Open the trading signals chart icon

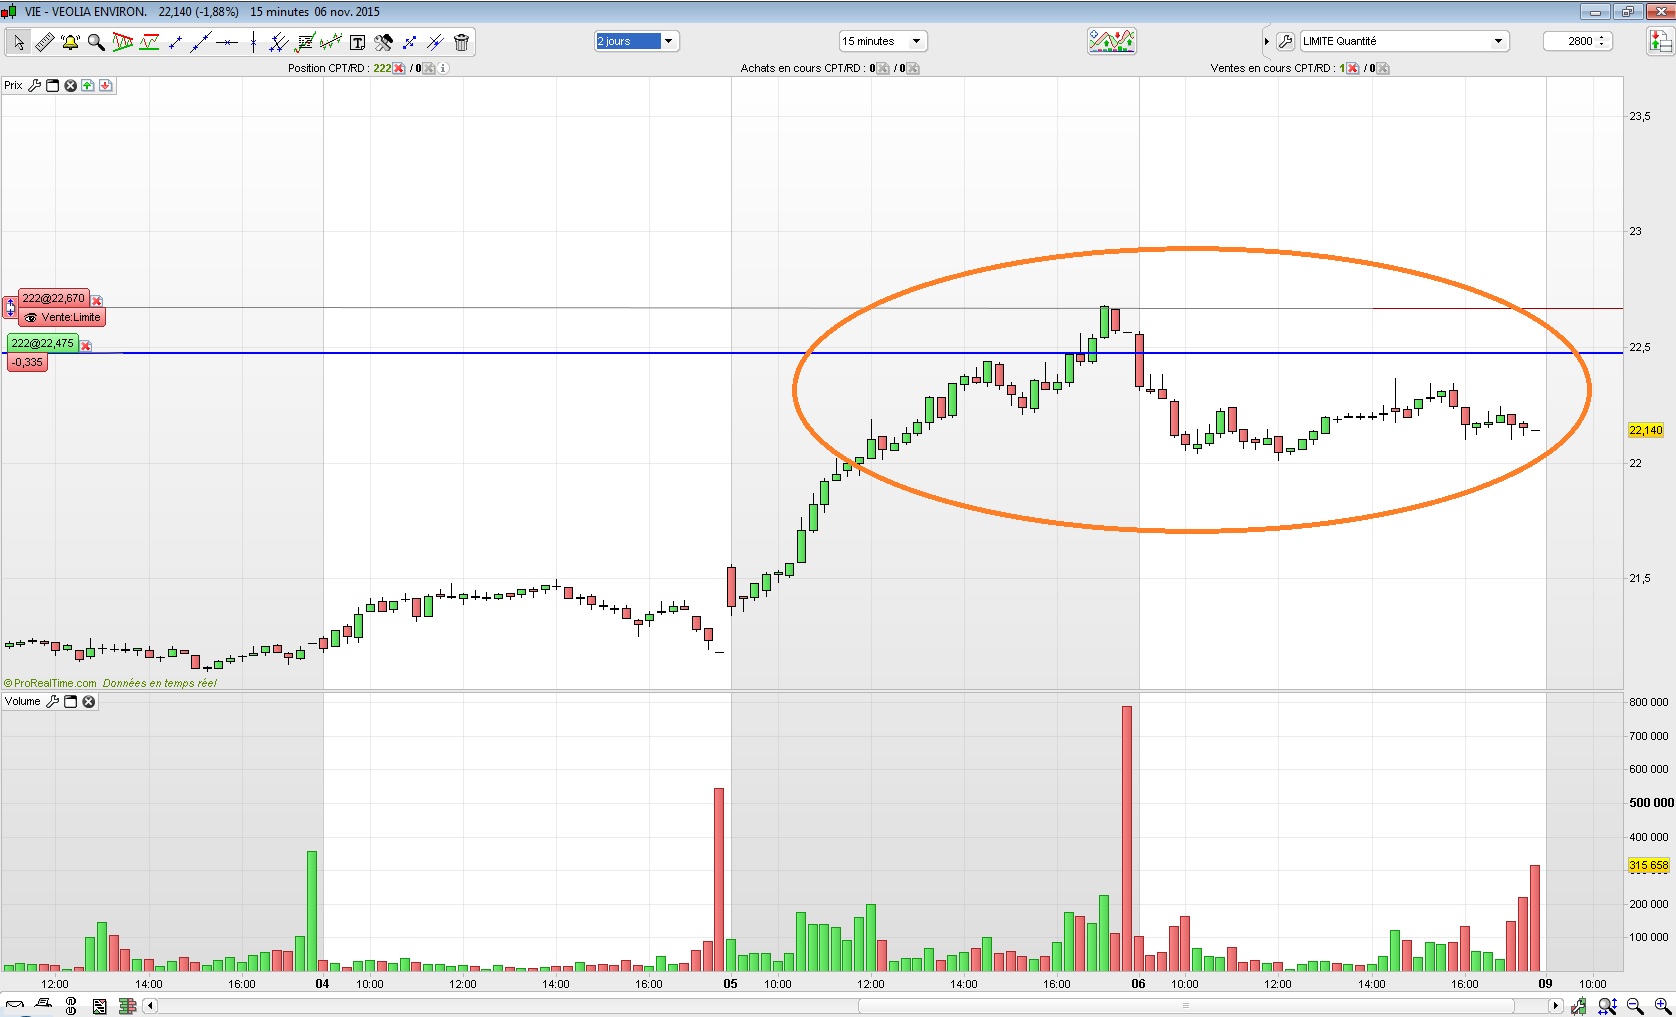coord(1111,41)
